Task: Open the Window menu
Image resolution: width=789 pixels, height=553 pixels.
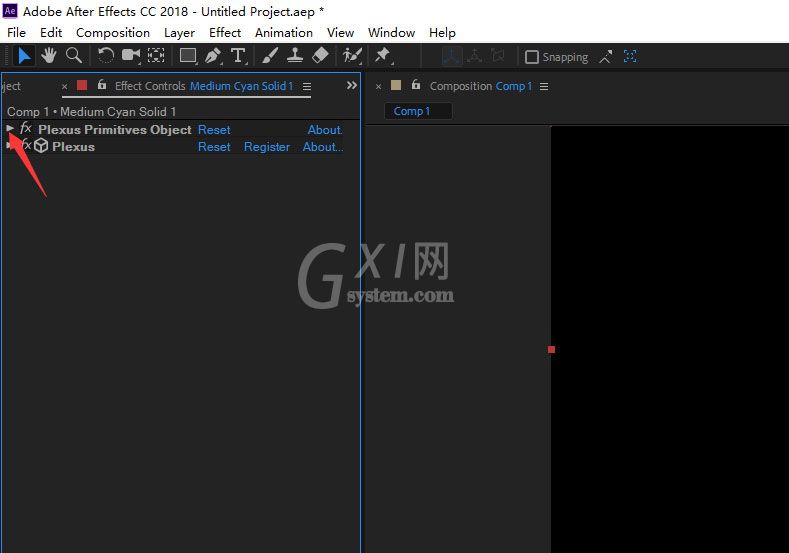Action: pyautogui.click(x=391, y=33)
